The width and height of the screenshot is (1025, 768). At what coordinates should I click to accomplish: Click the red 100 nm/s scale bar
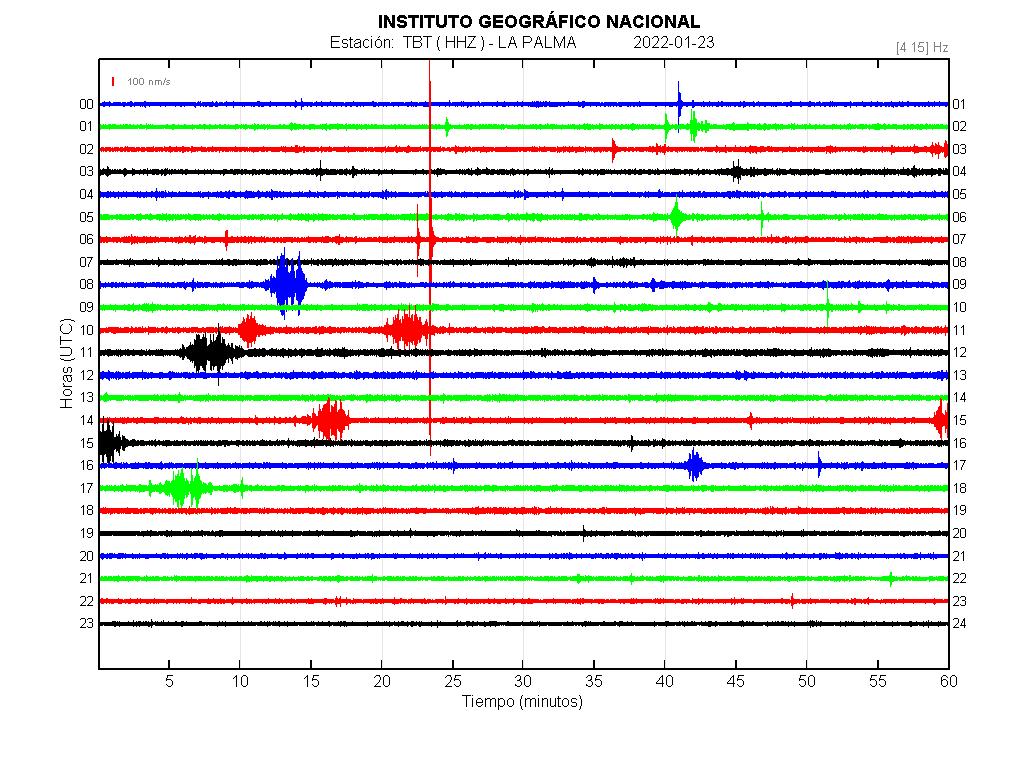tap(113, 81)
